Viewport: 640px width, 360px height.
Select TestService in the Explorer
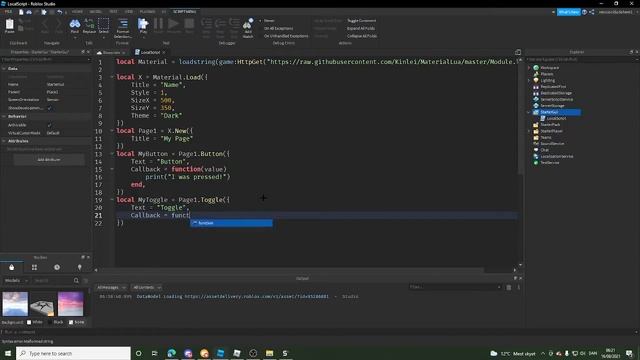point(549,162)
